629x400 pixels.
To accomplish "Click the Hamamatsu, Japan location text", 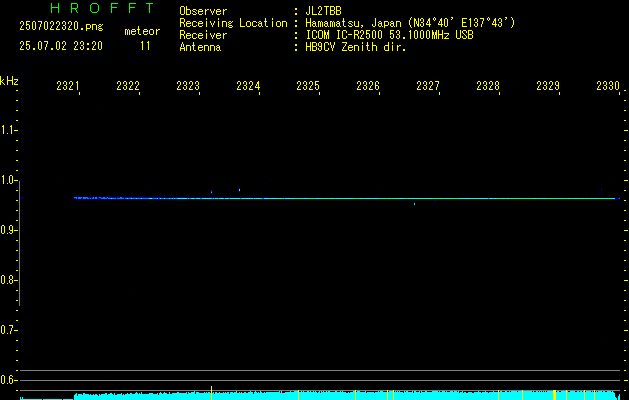I will pyautogui.click(x=410, y=23).
